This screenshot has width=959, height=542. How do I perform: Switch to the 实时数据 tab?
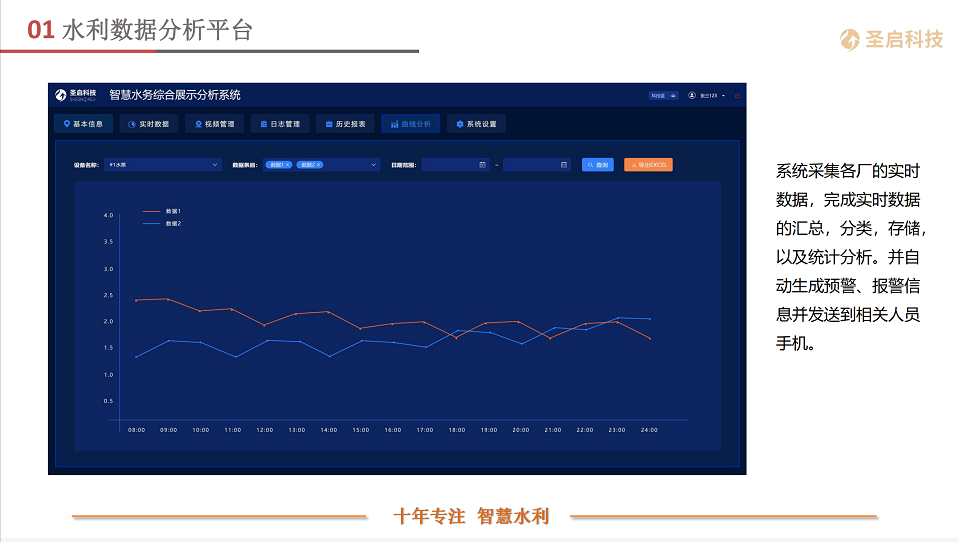pyautogui.click(x=149, y=124)
